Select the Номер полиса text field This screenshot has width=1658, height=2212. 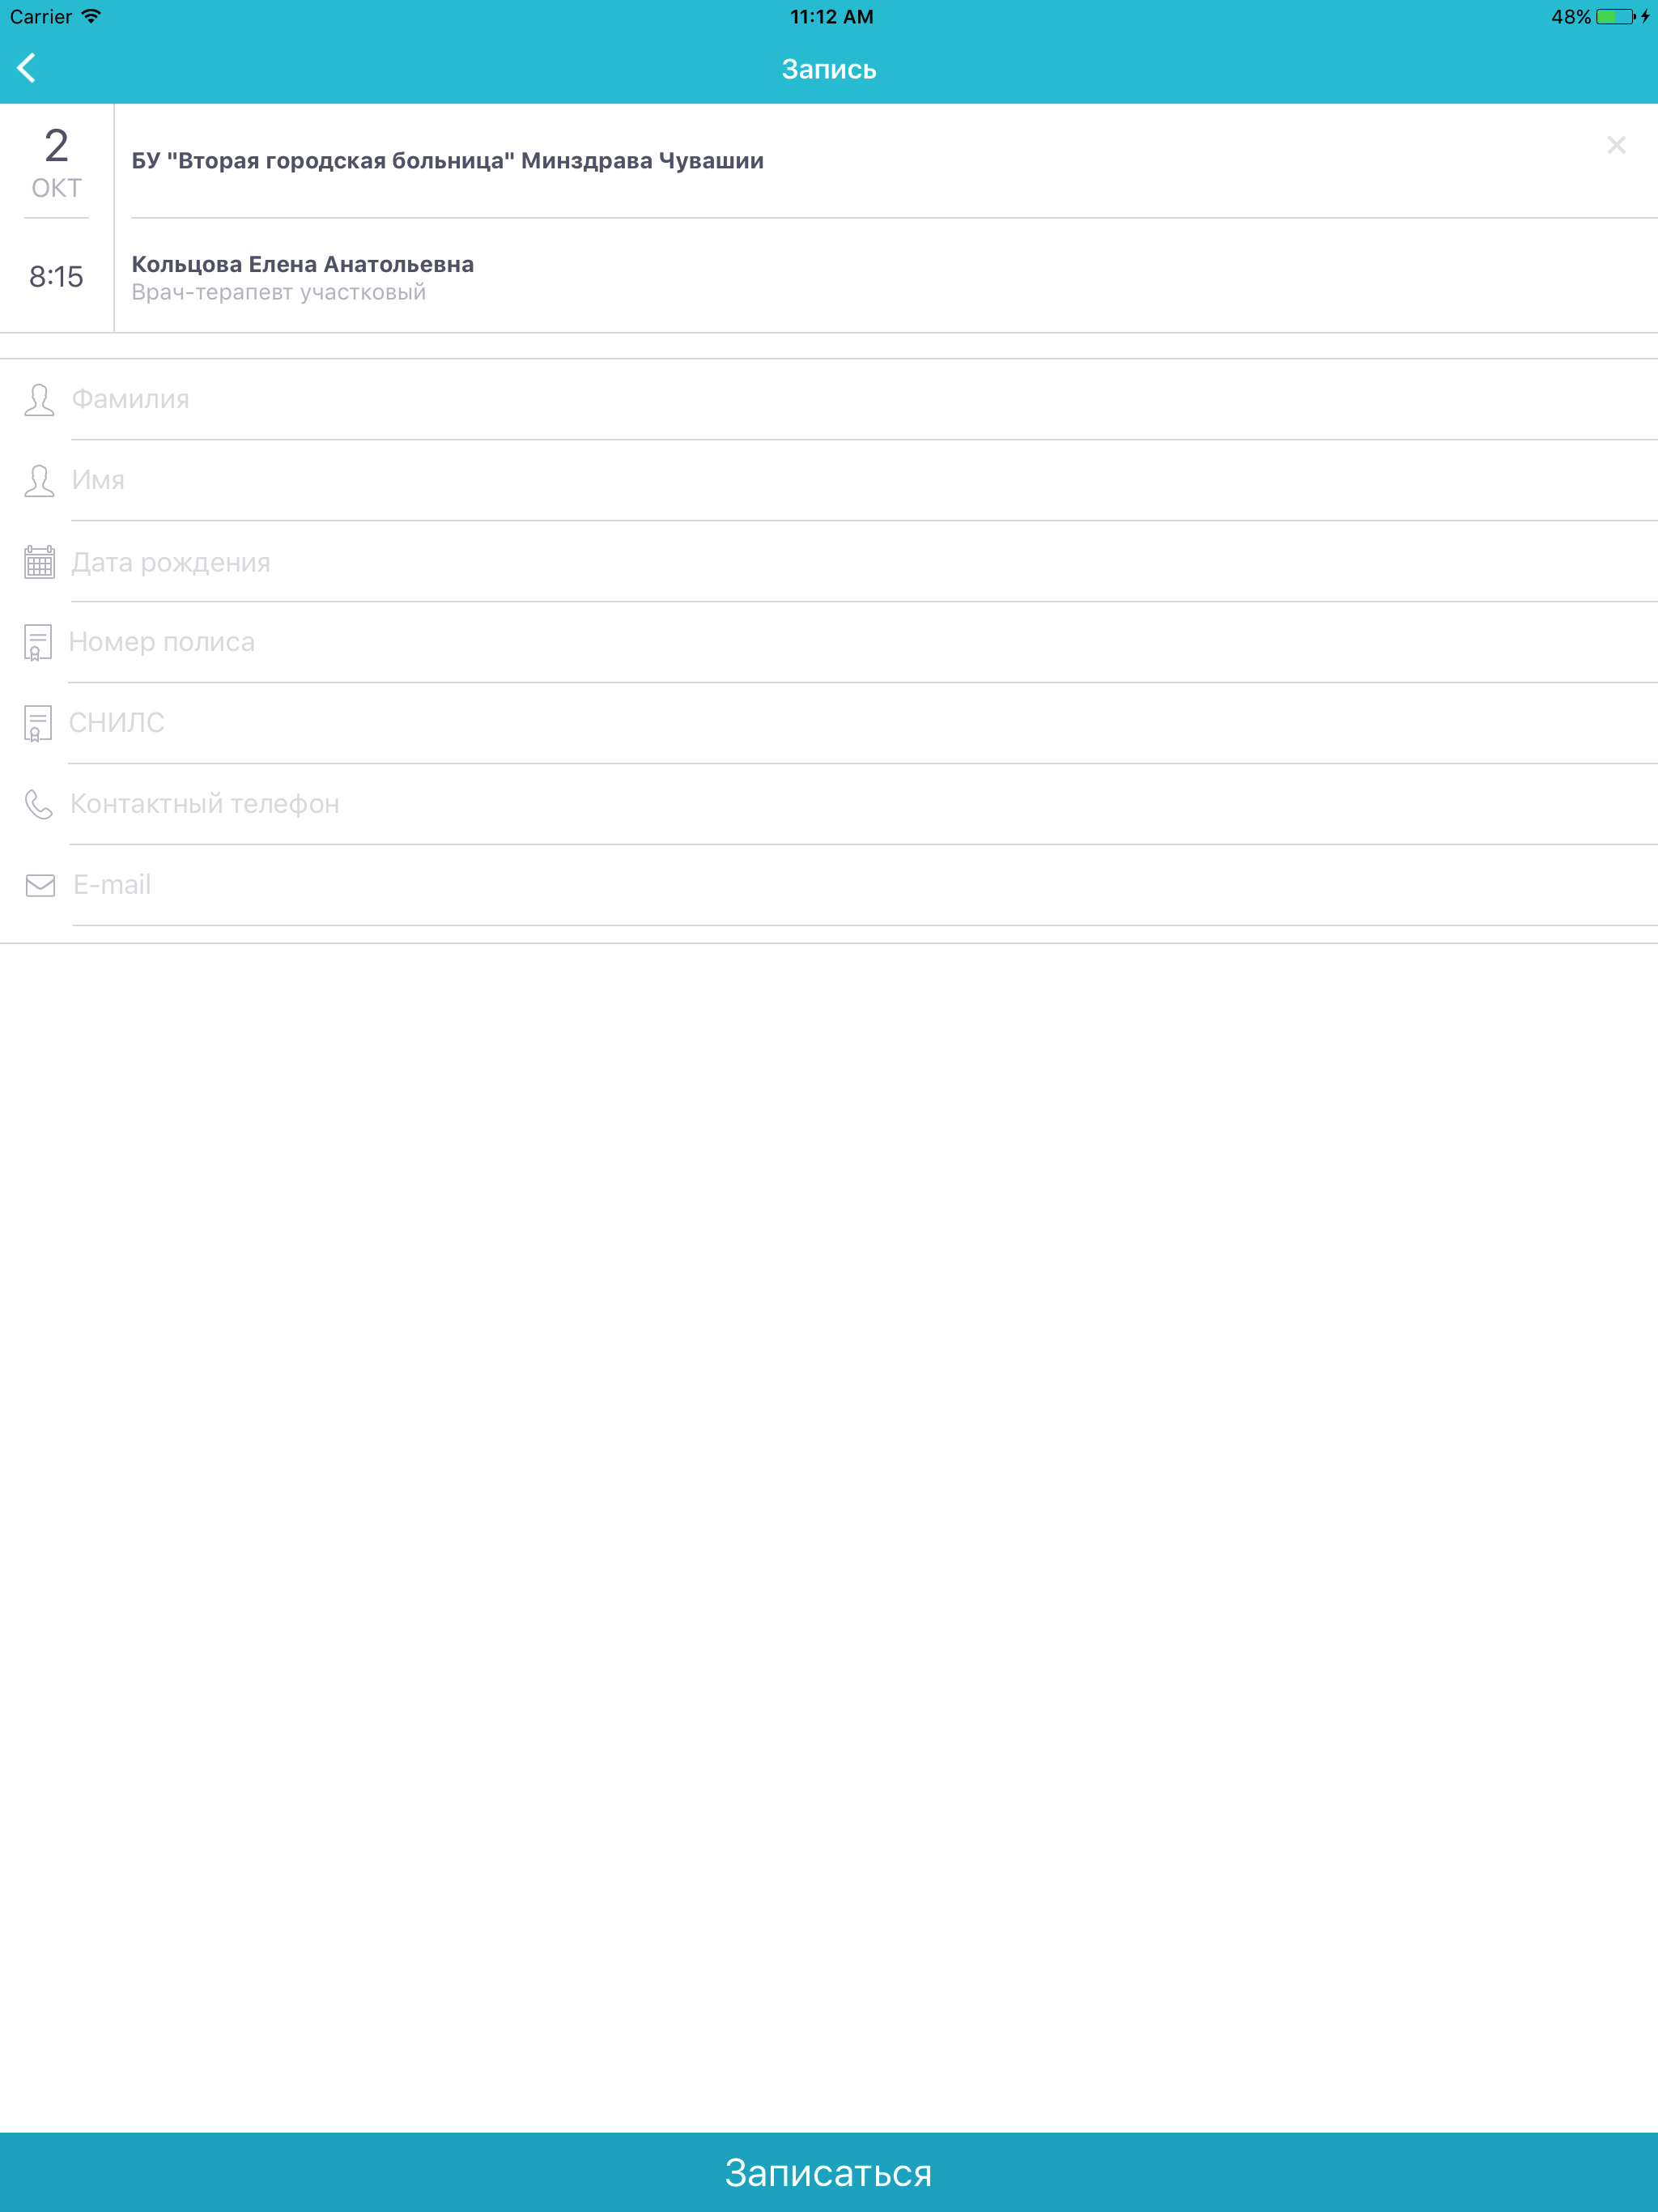click(862, 643)
